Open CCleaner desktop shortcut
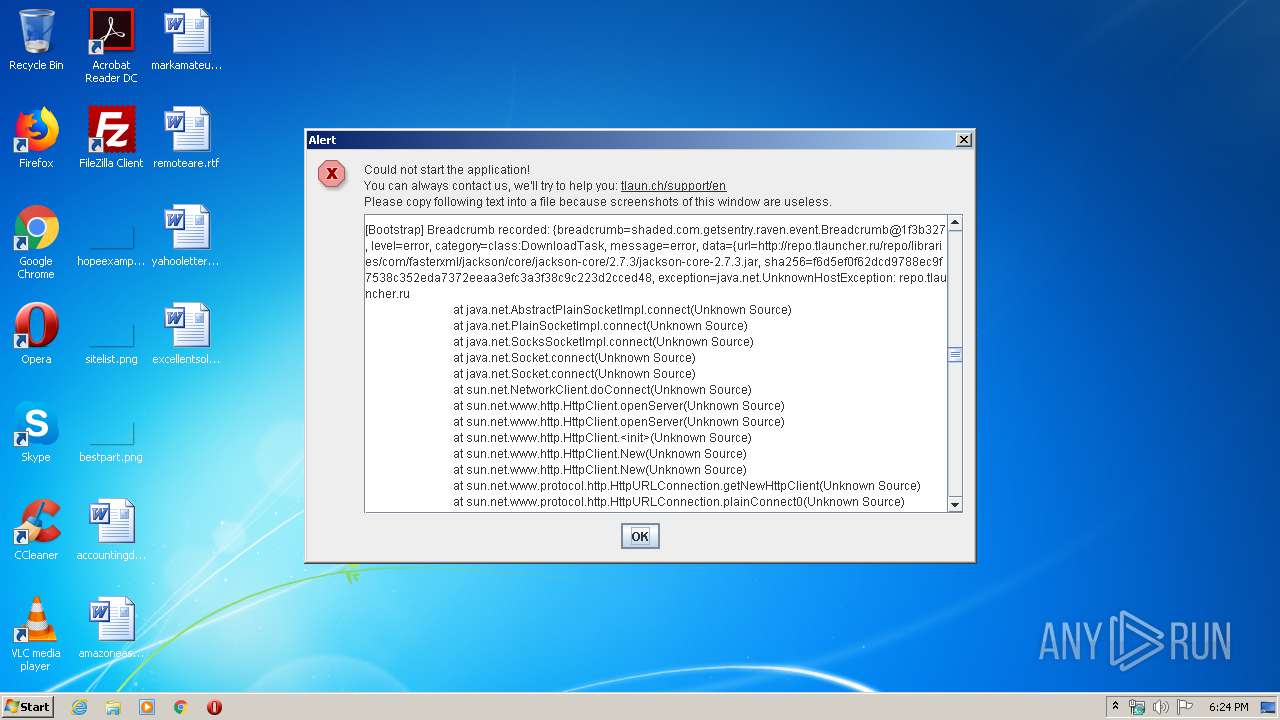Image resolution: width=1280 pixels, height=720 pixels. [36, 530]
